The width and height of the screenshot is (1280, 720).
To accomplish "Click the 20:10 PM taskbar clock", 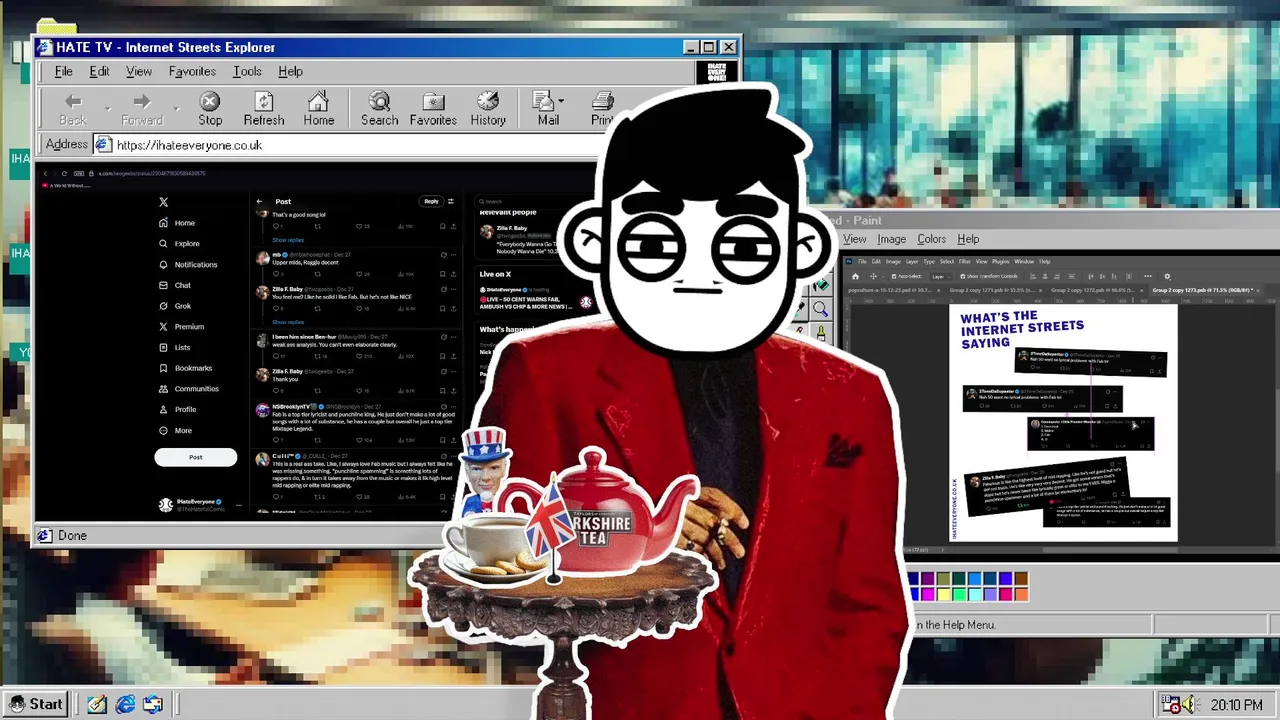I will (1236, 705).
